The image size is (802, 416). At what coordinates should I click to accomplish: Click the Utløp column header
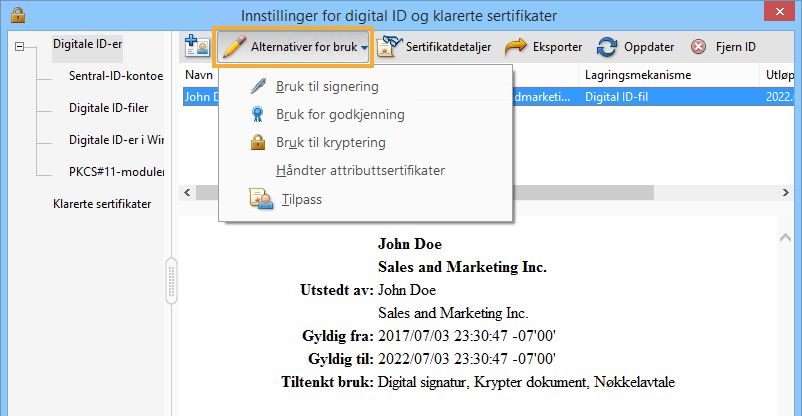click(x=779, y=75)
